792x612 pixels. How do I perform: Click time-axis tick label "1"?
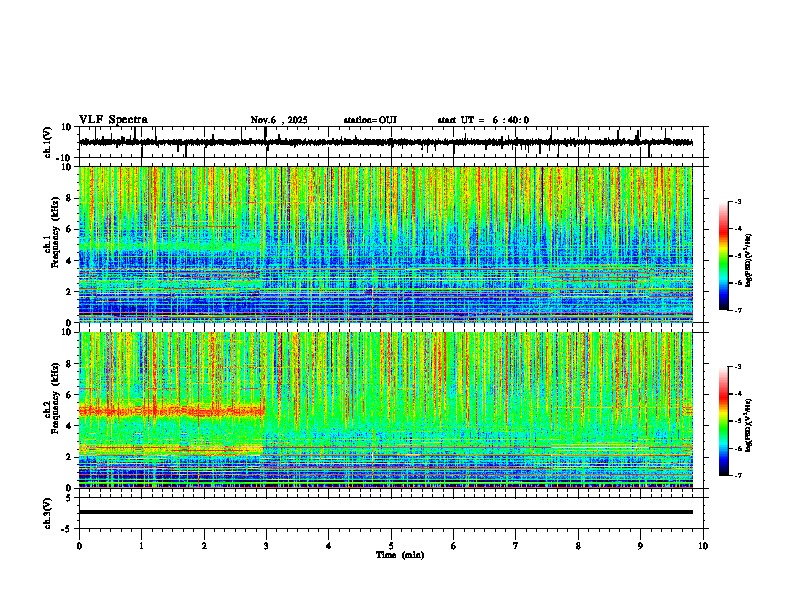[x=141, y=546]
